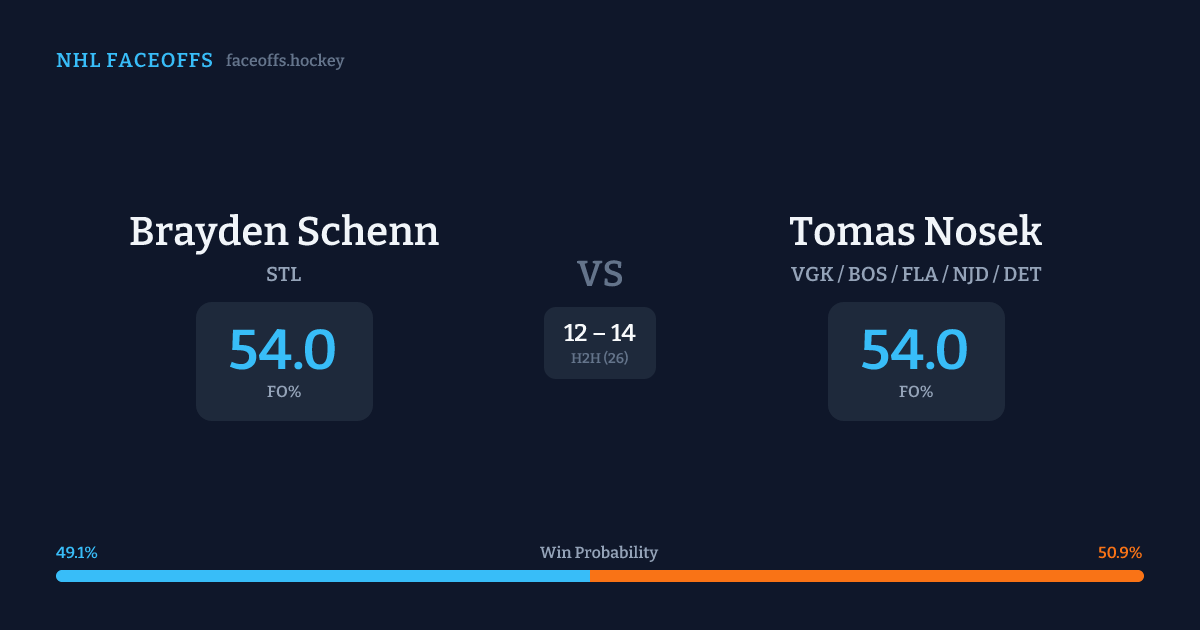Select the Tomas Nosek player name
Image resolution: width=1200 pixels, height=630 pixels.
coord(915,231)
